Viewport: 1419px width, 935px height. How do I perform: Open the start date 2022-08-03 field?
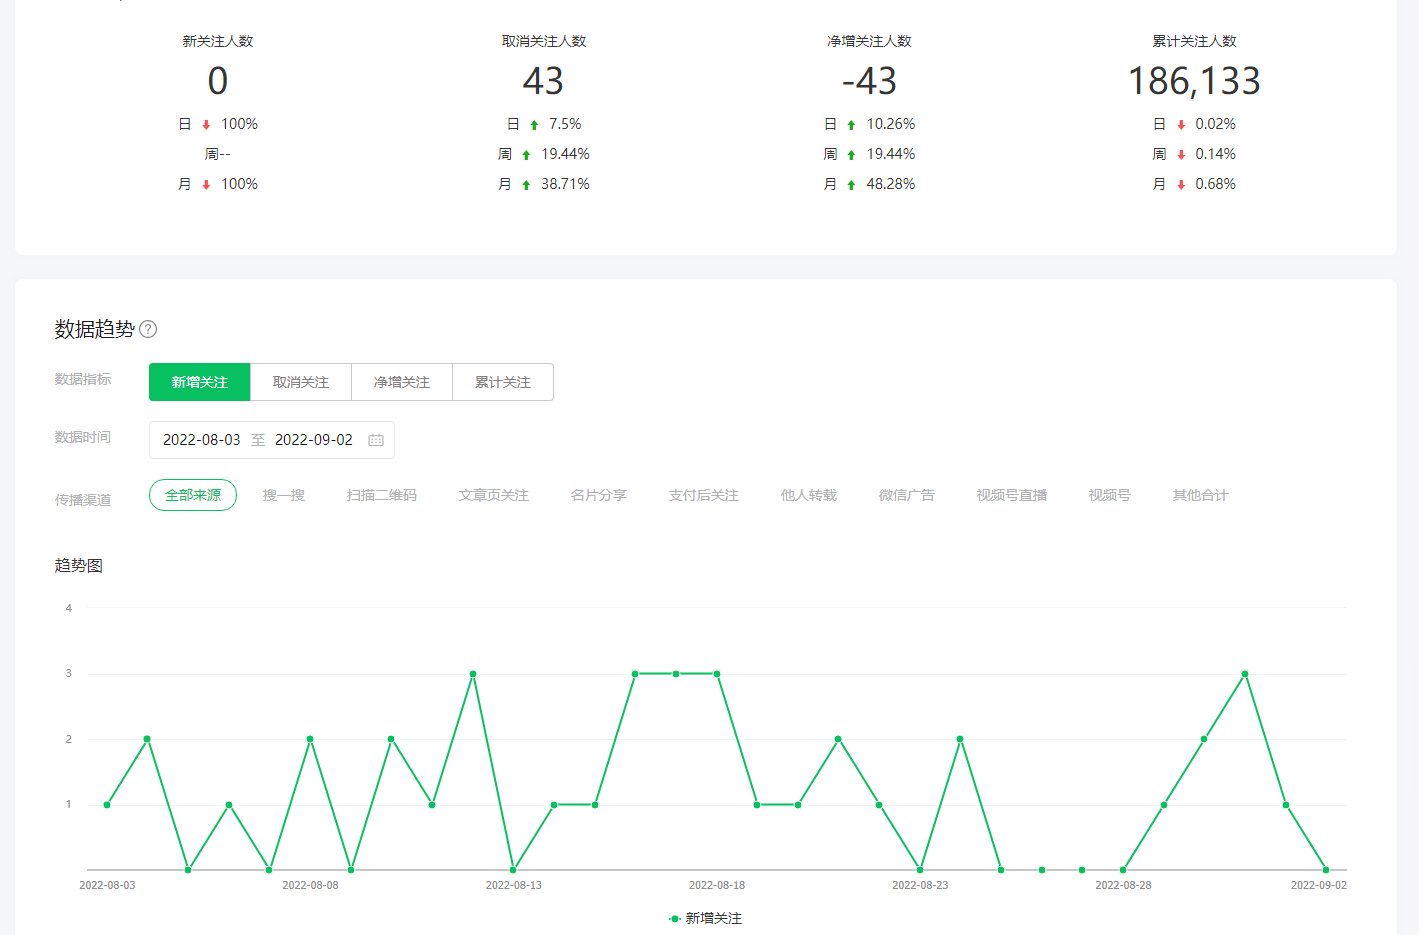(202, 440)
